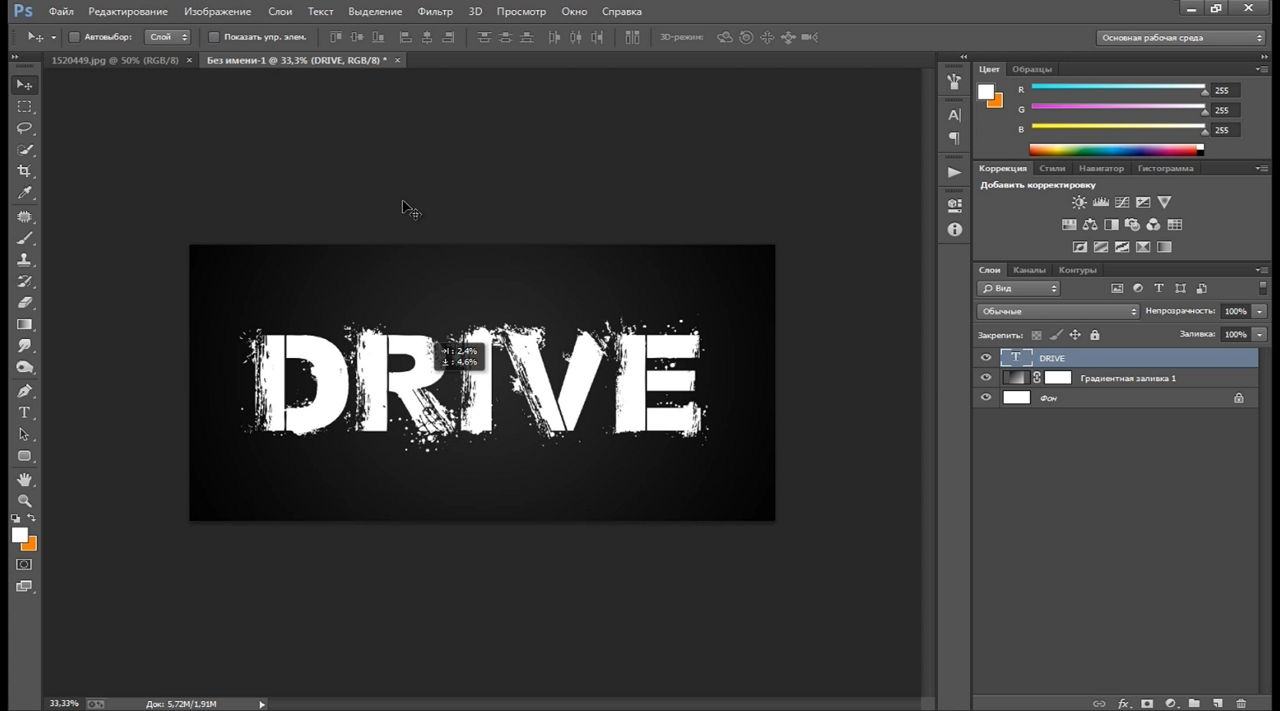Select the Lasso tool

[x=24, y=128]
